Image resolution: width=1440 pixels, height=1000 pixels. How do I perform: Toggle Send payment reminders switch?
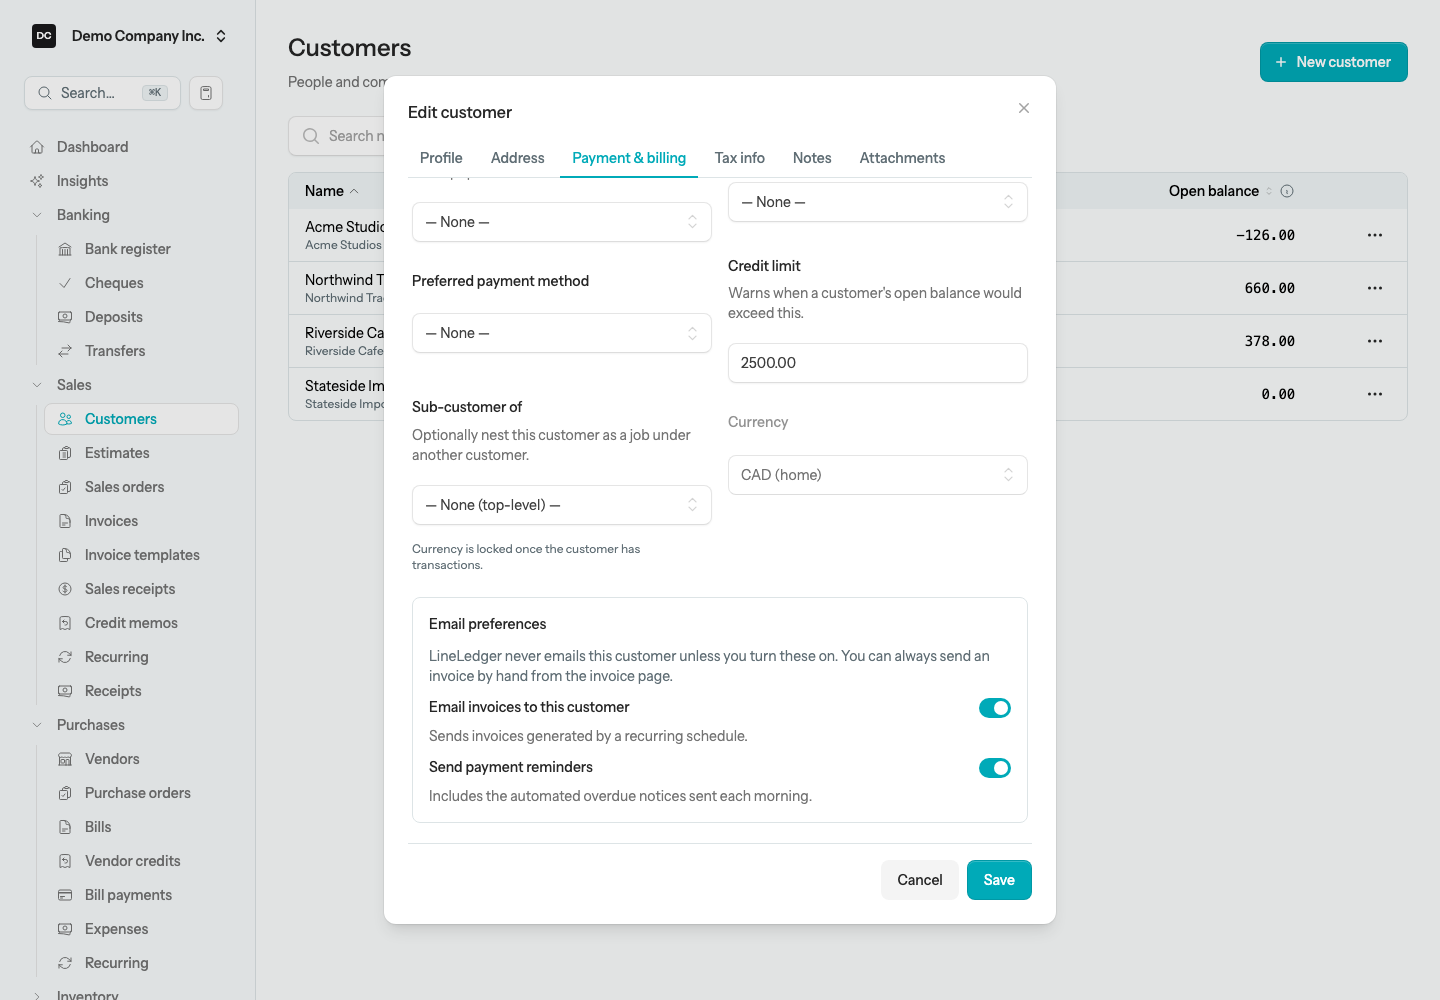point(995,768)
